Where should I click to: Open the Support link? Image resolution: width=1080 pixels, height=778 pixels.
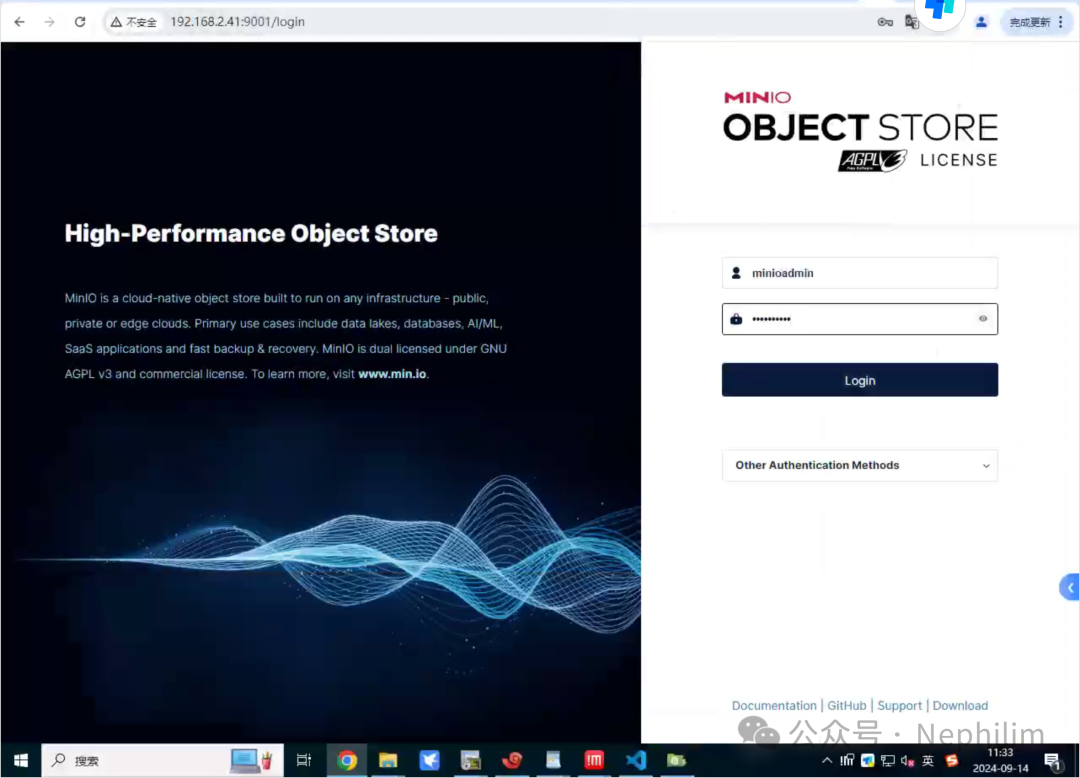click(x=899, y=706)
